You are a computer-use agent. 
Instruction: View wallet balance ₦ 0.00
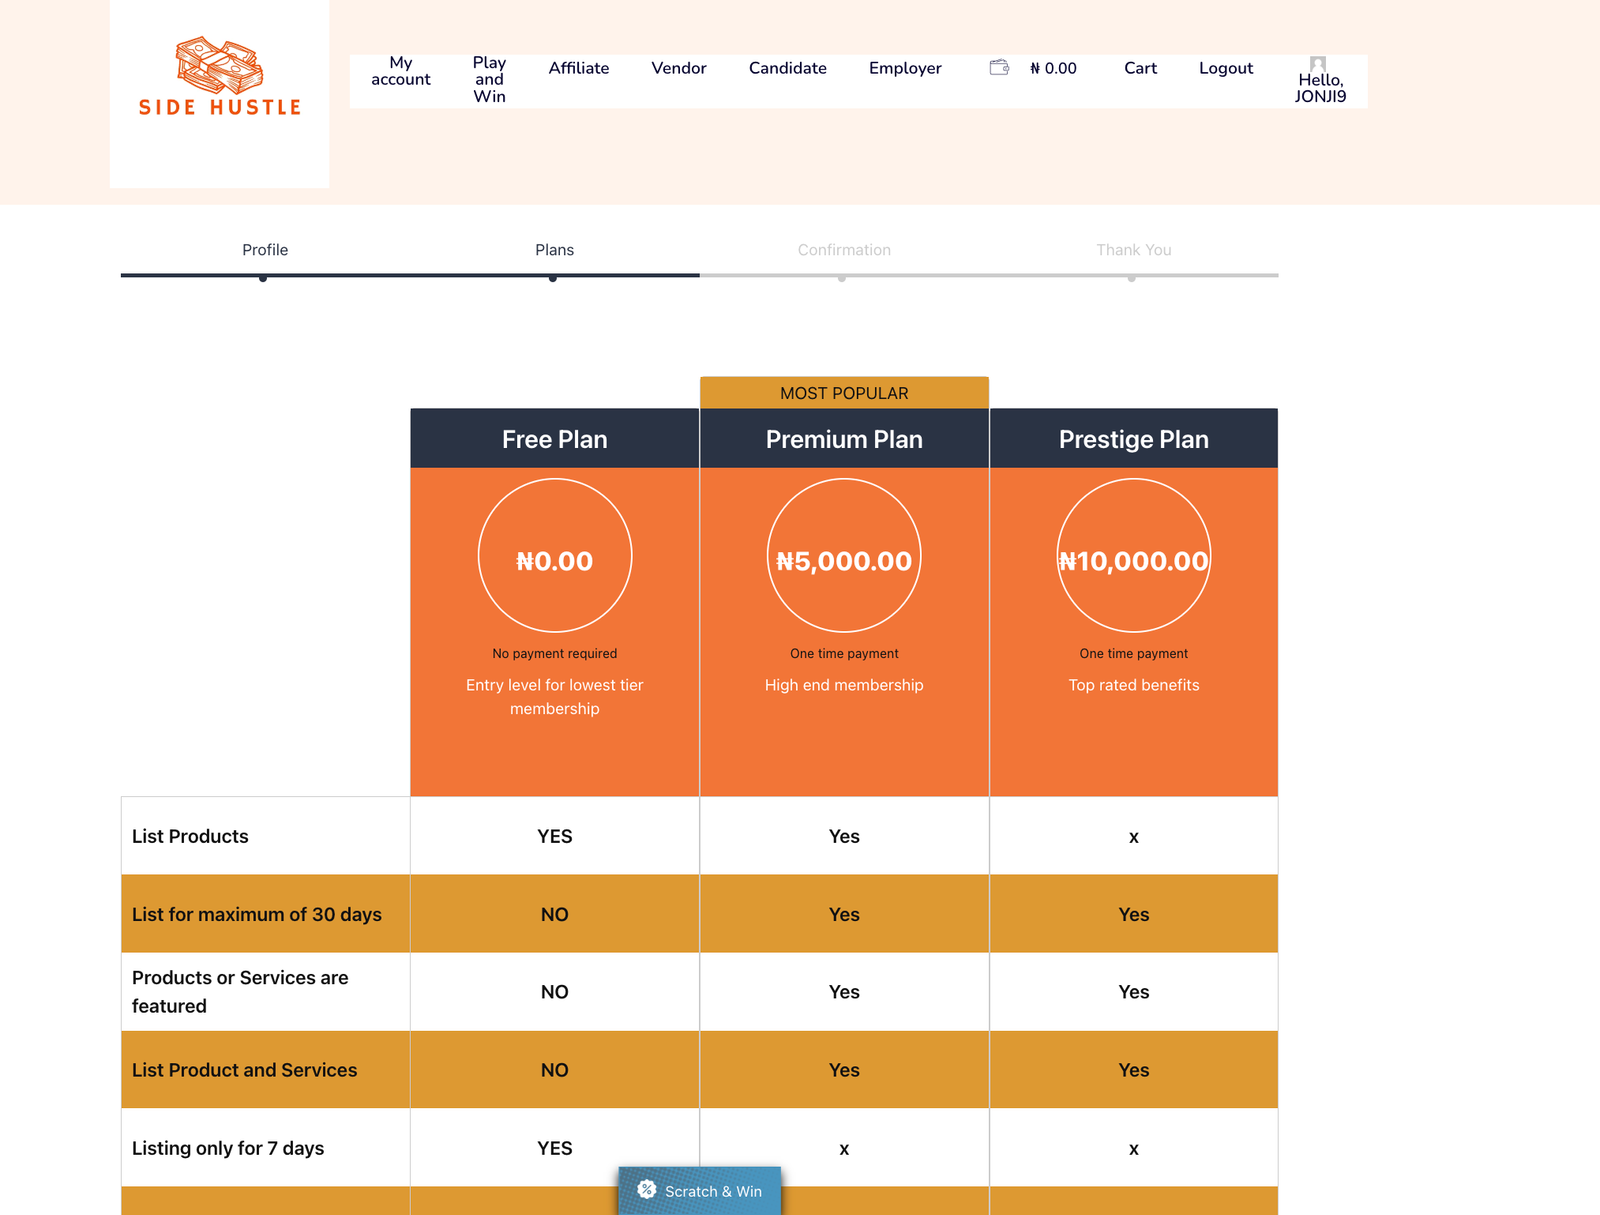[x=1053, y=68]
